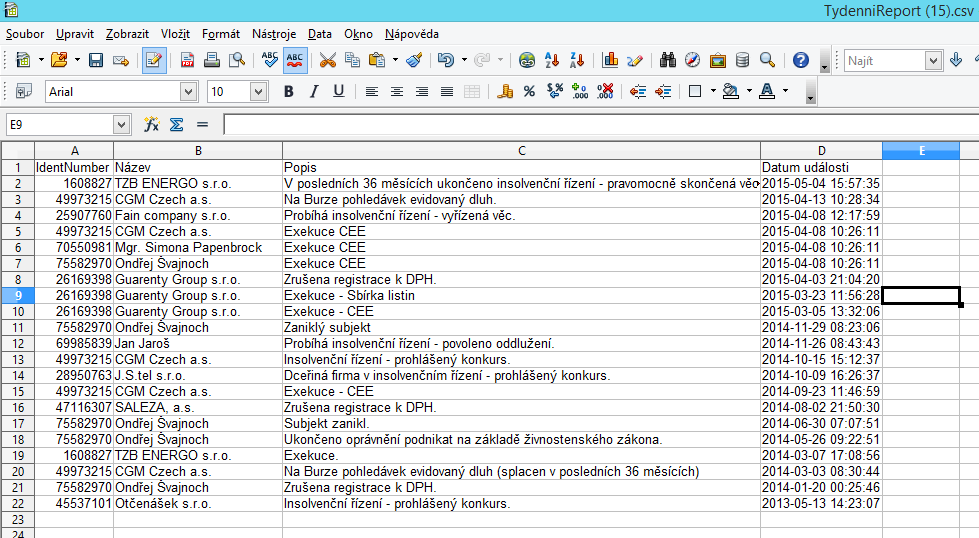This screenshot has width=979, height=538.
Task: Open the Gallery picture icon
Action: point(717,61)
